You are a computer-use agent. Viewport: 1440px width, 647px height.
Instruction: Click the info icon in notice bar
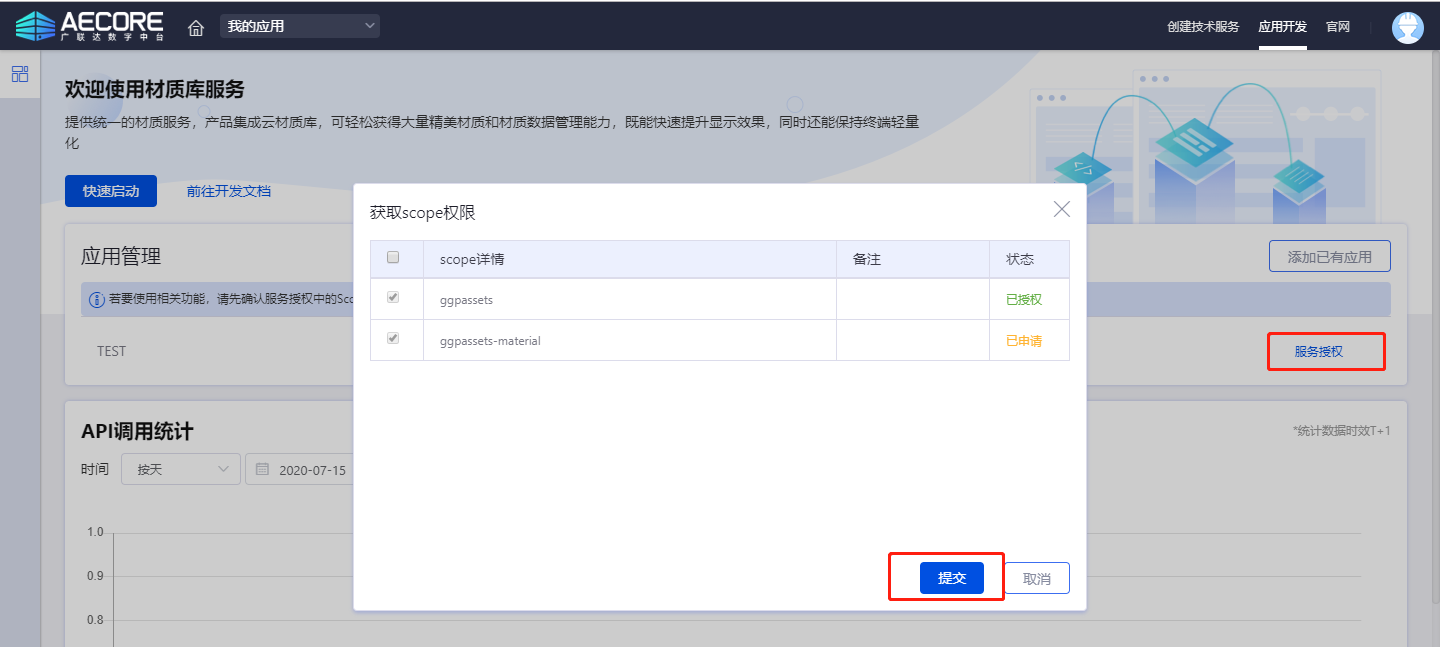coord(97,299)
